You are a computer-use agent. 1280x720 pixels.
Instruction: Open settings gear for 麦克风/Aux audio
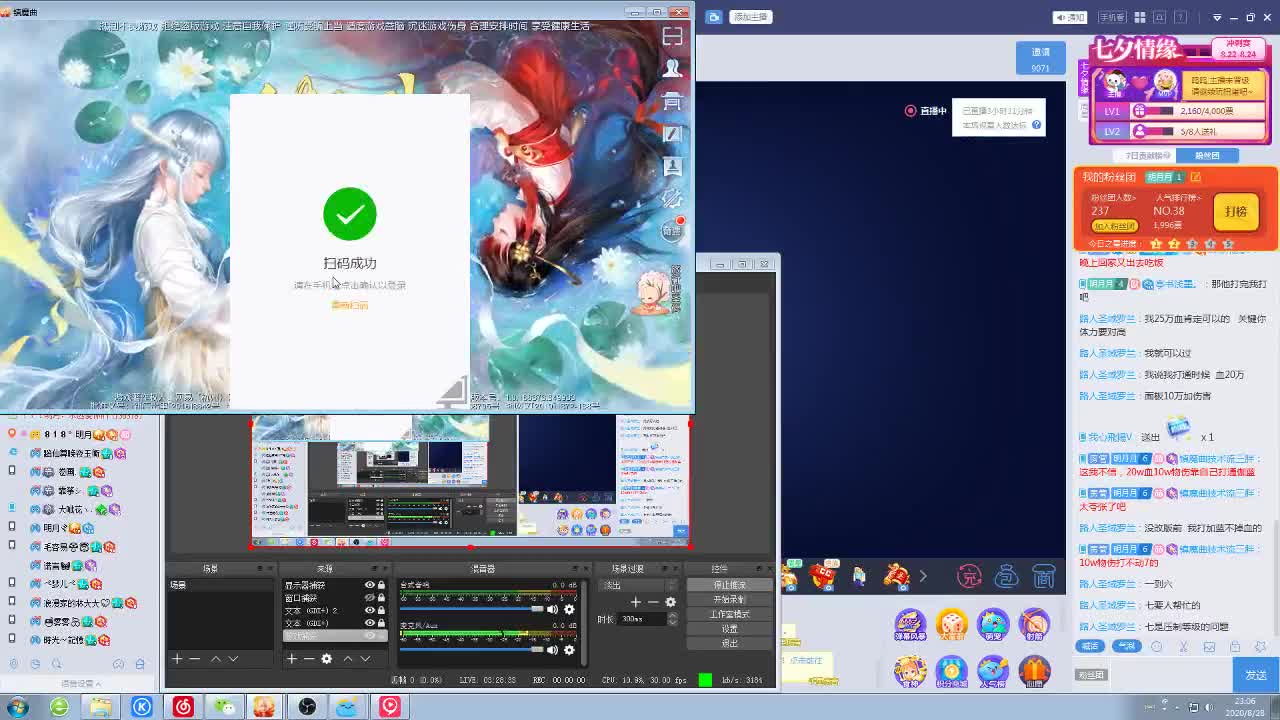pyautogui.click(x=569, y=650)
